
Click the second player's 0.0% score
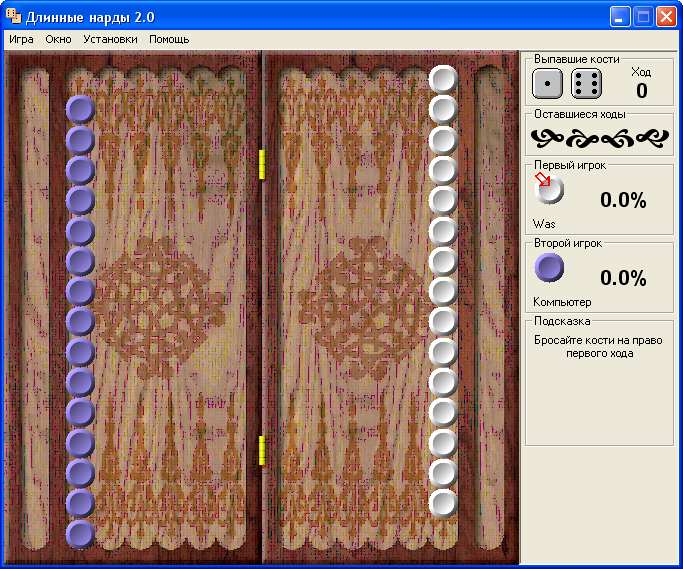pyautogui.click(x=623, y=278)
